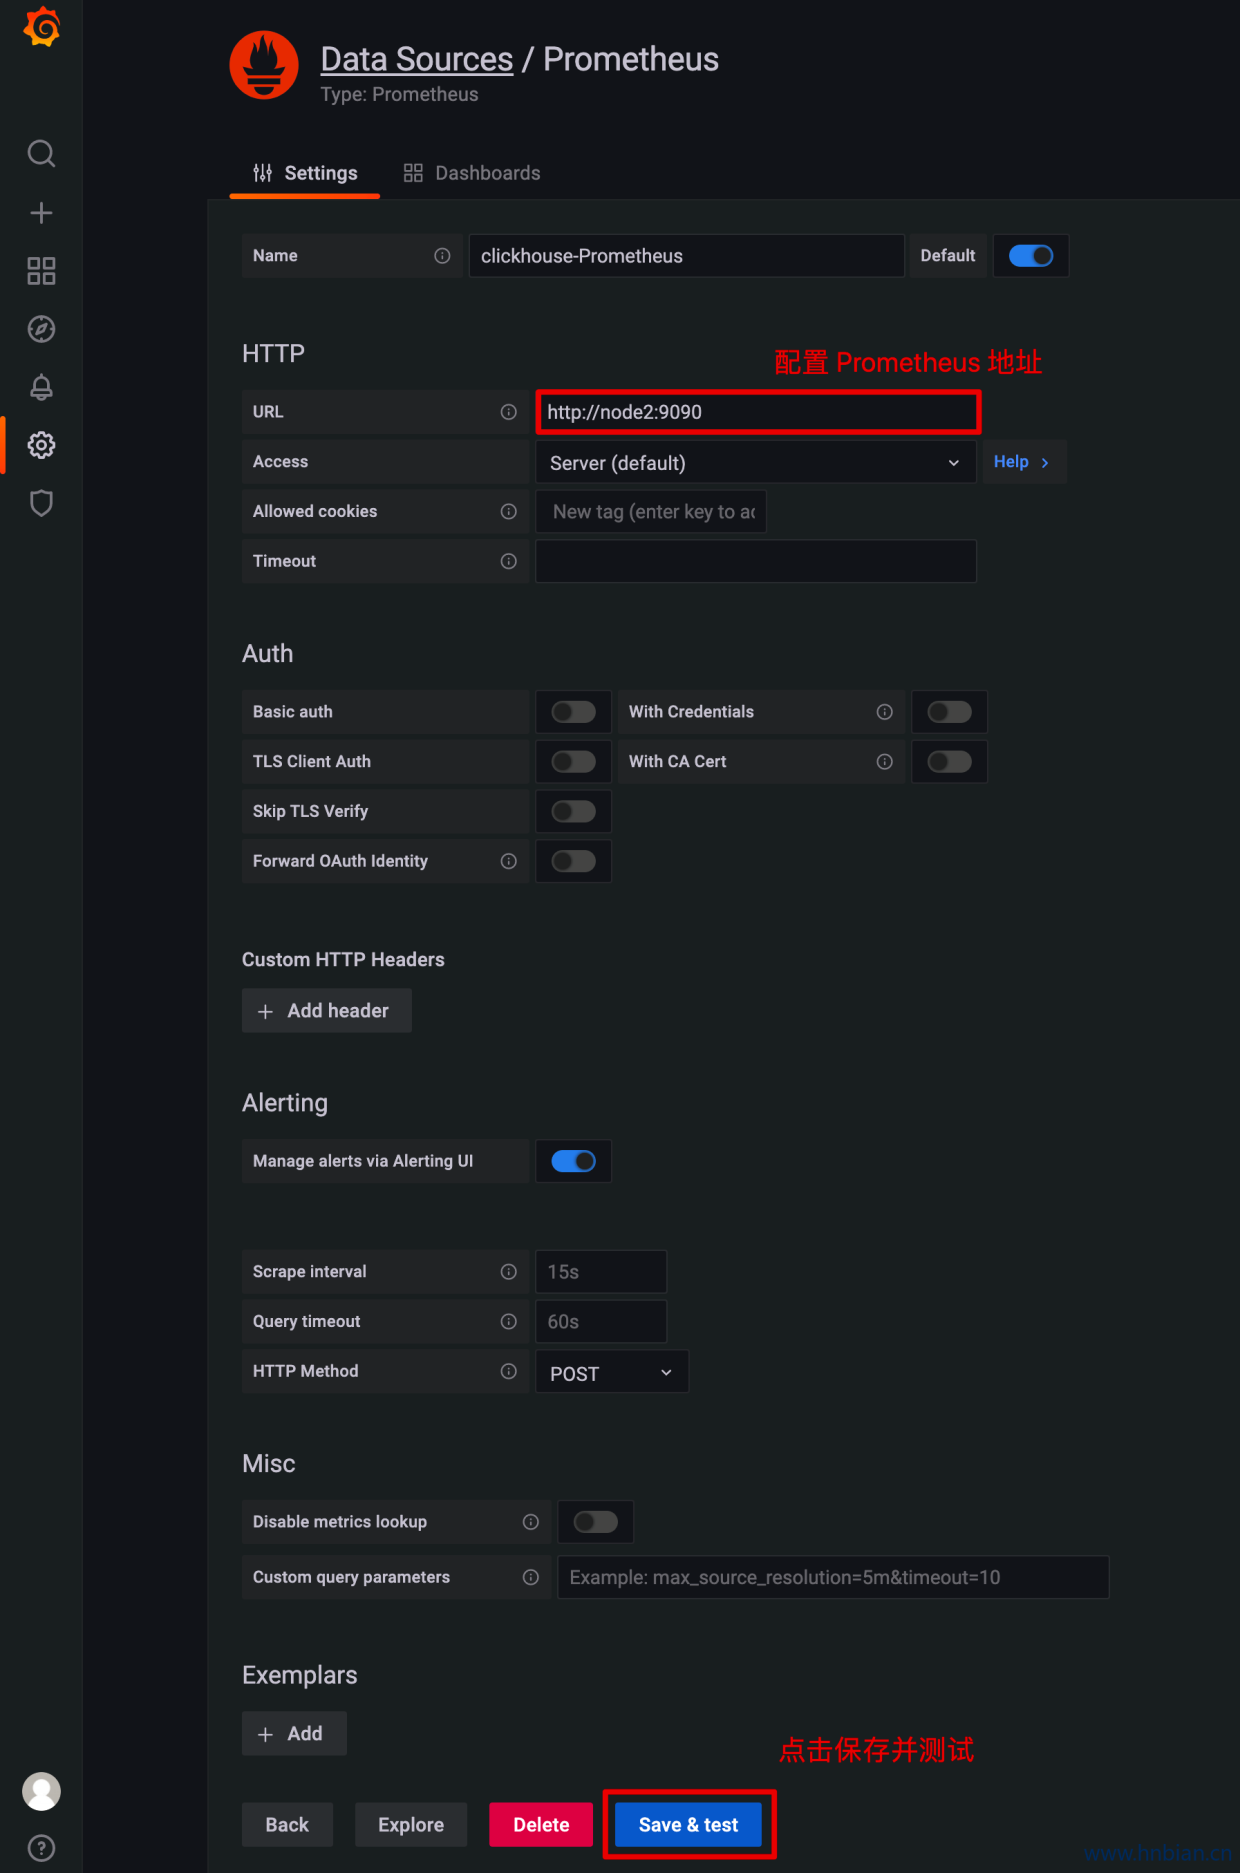Click the Create plus icon
This screenshot has height=1873, width=1240.
click(x=41, y=213)
